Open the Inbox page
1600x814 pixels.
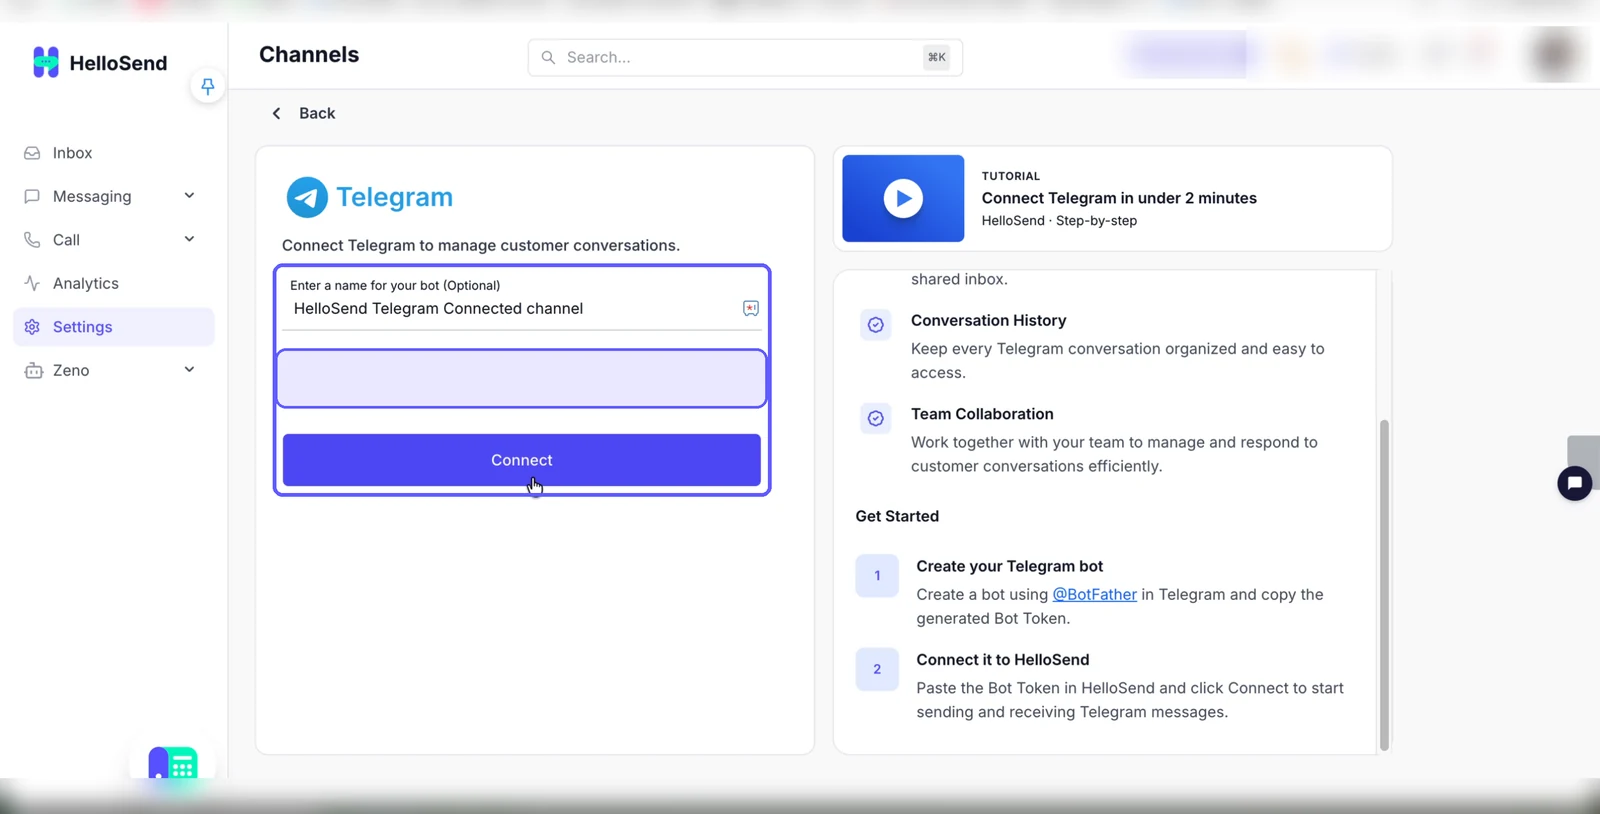tap(72, 153)
